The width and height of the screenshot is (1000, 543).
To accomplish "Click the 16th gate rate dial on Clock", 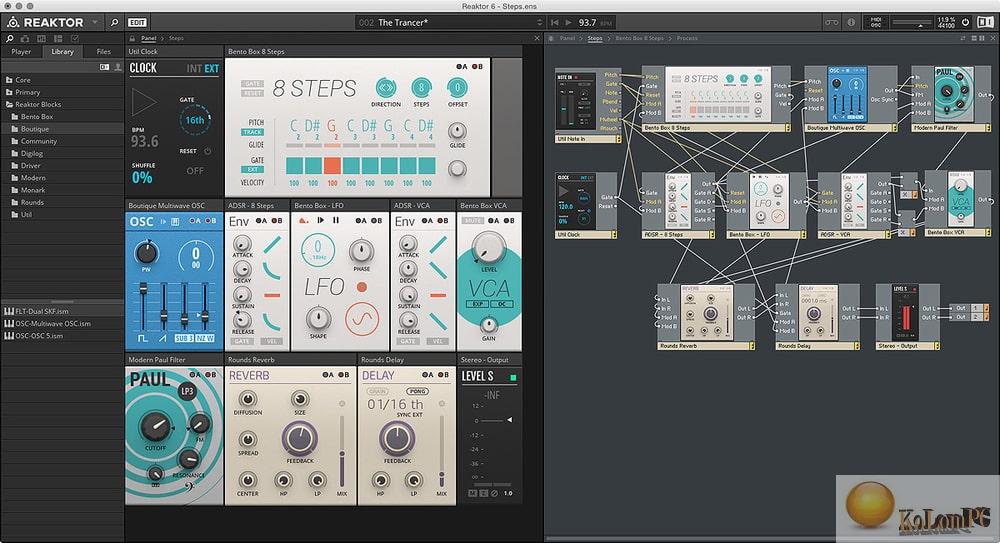I will (195, 120).
